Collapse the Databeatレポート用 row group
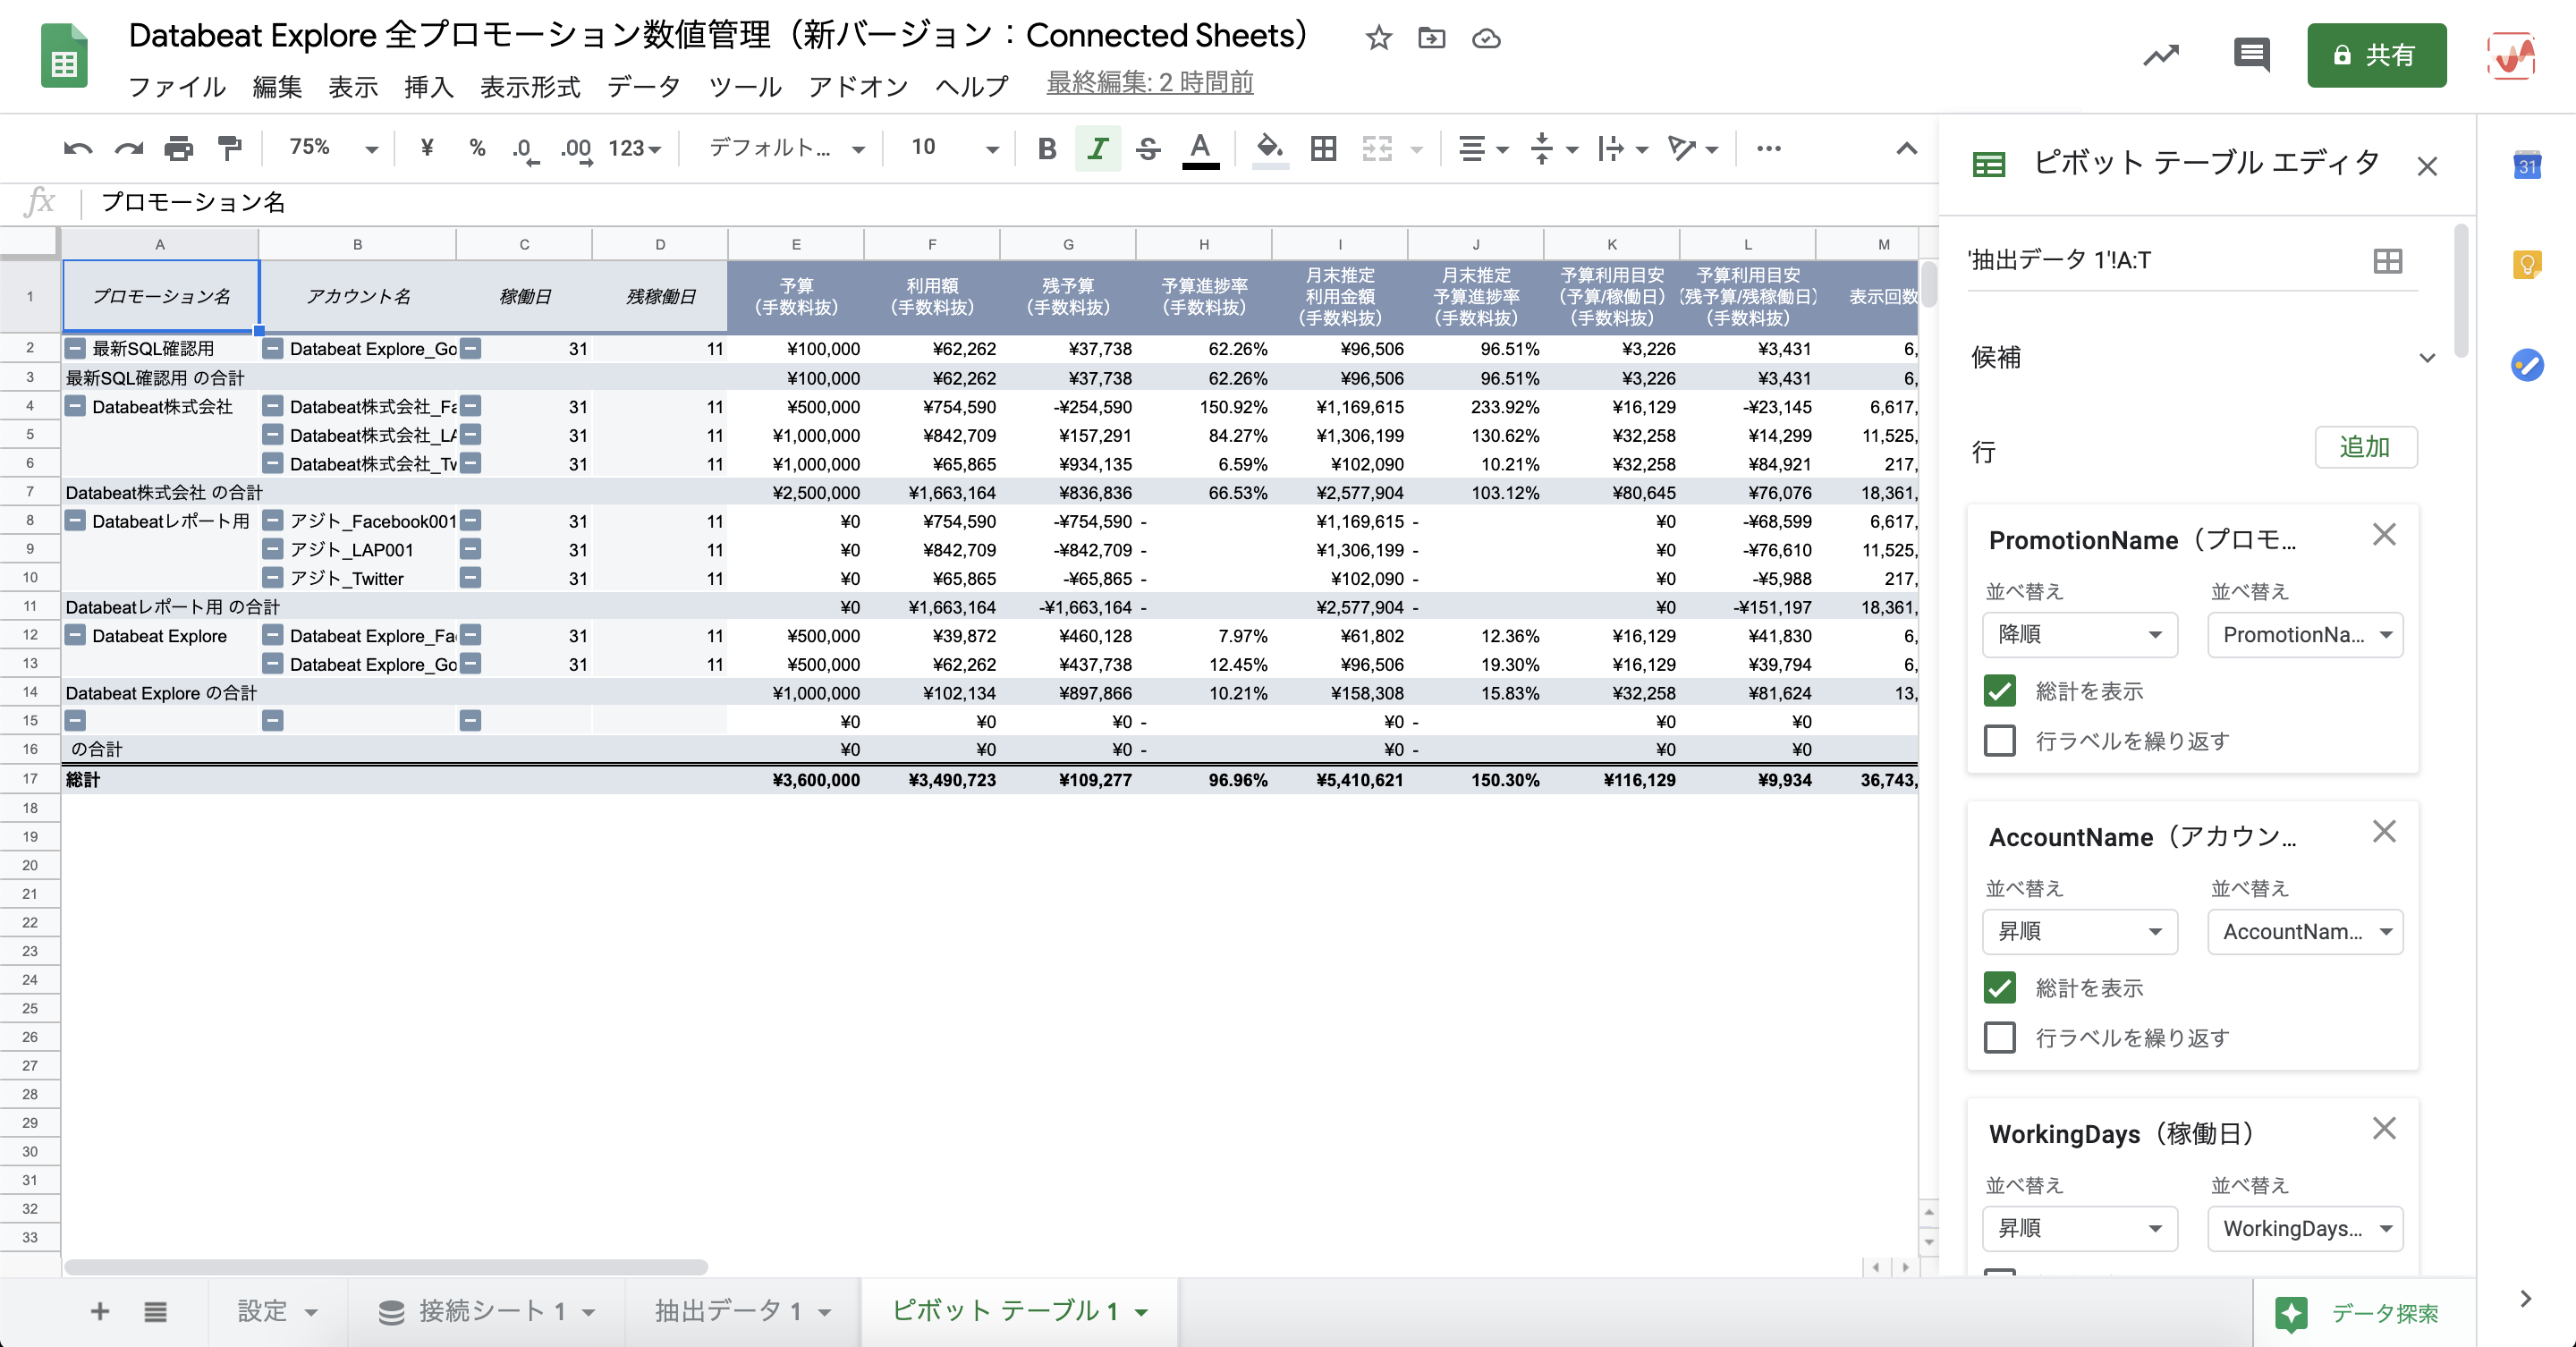 75,521
